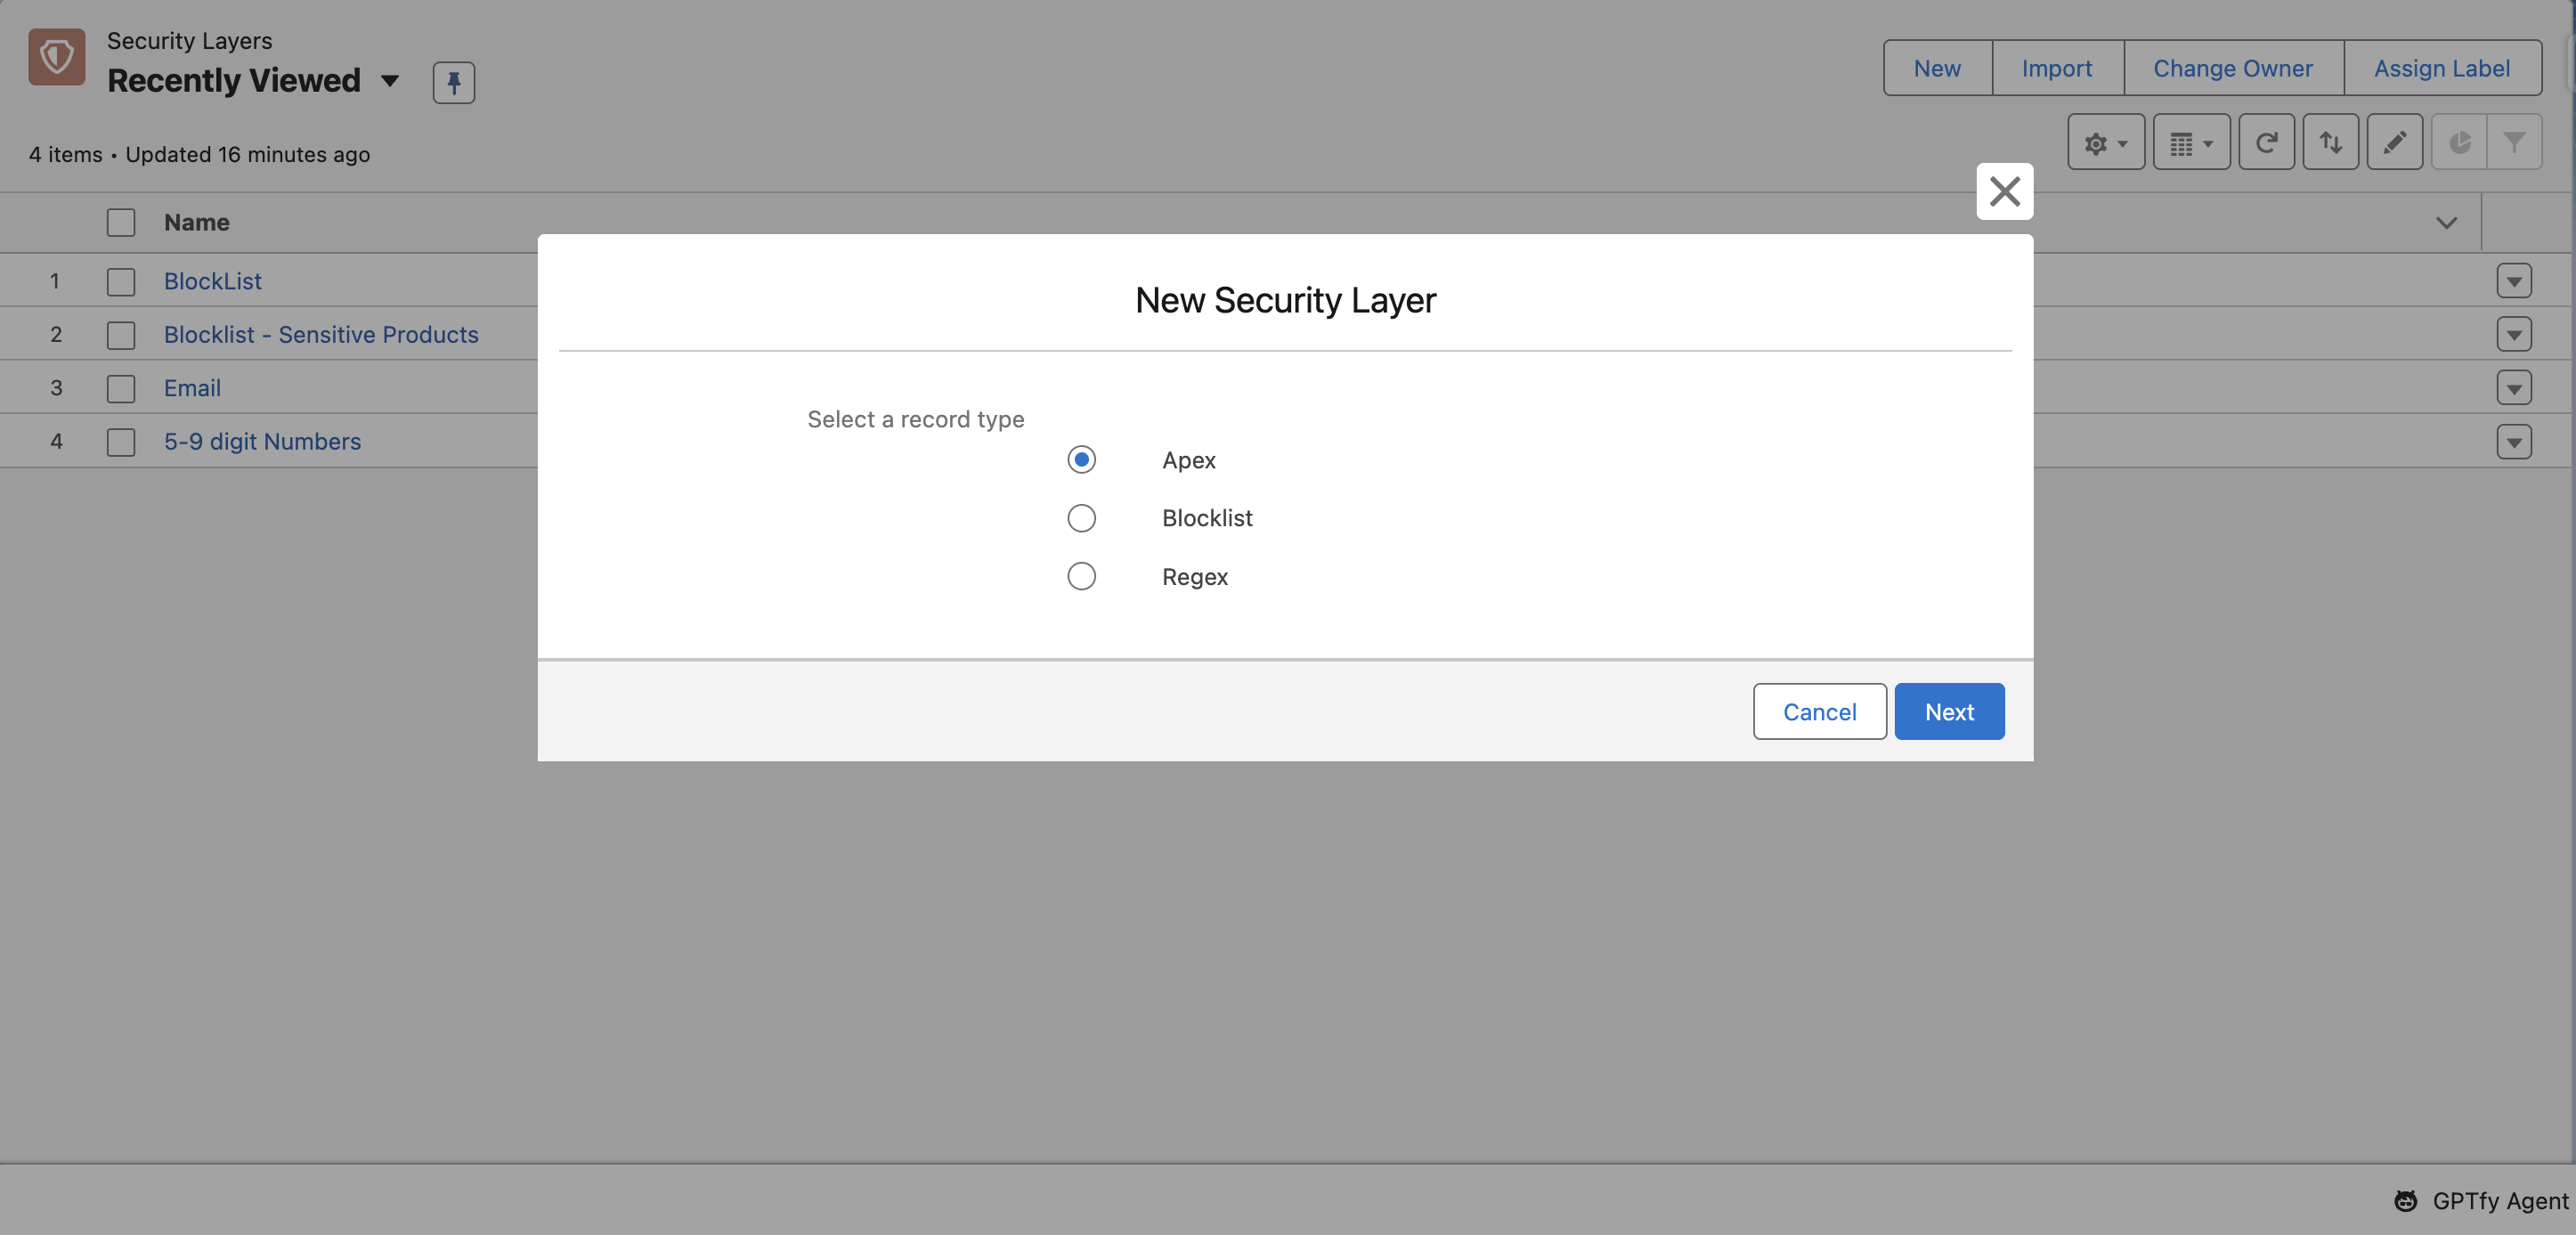
Task: Open row actions for BlockList row
Action: (2513, 281)
